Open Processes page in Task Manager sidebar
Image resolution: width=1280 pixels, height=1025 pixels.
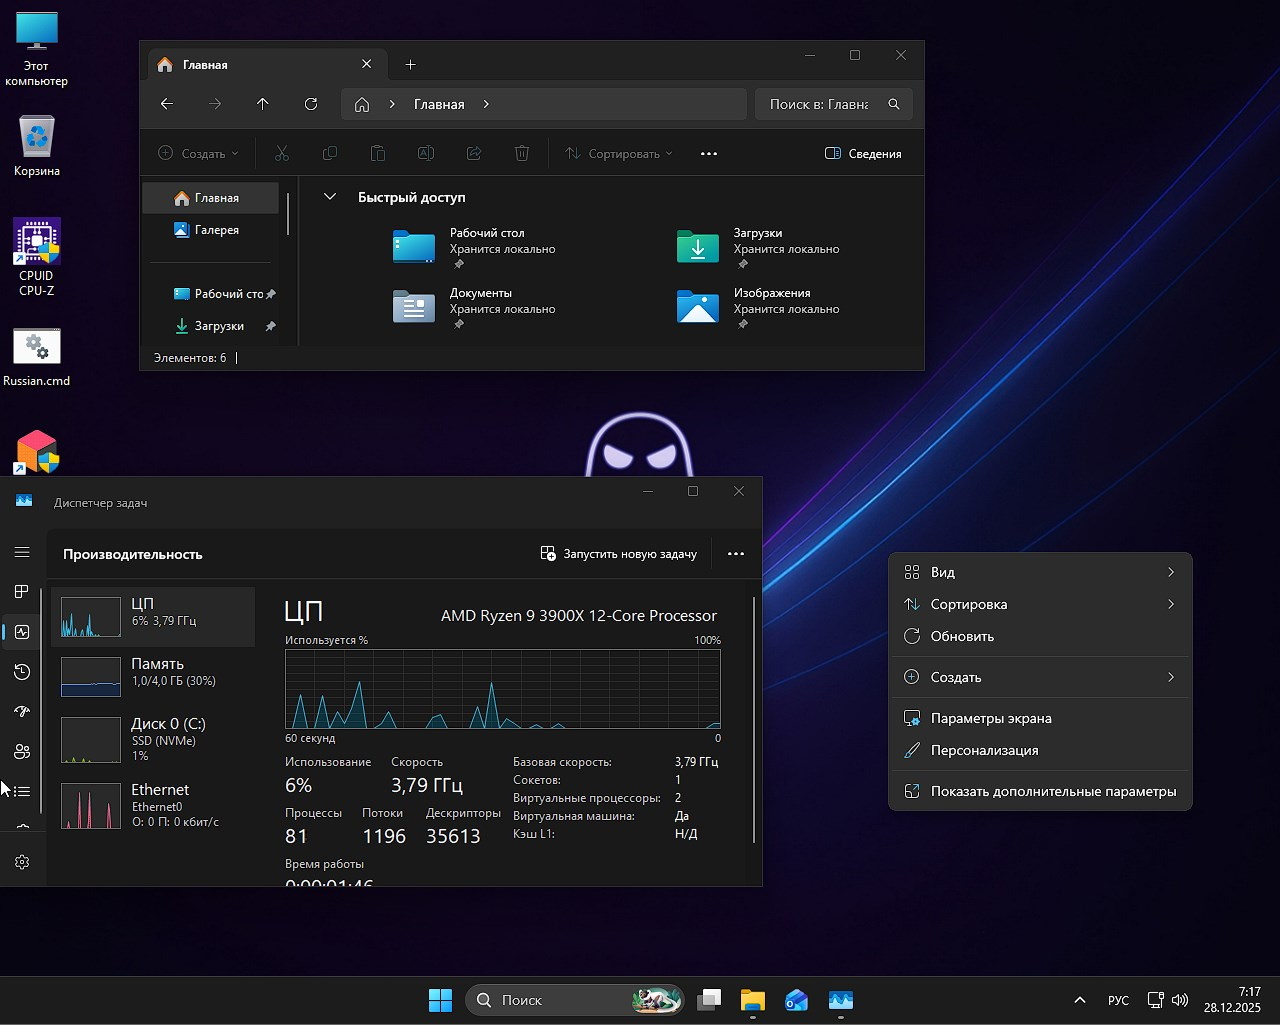click(x=22, y=592)
